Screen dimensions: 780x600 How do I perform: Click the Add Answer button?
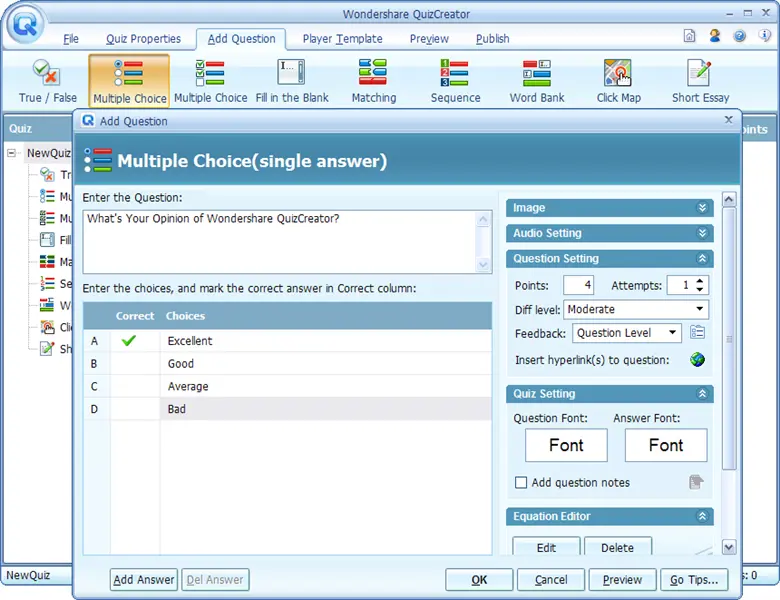tap(143, 580)
